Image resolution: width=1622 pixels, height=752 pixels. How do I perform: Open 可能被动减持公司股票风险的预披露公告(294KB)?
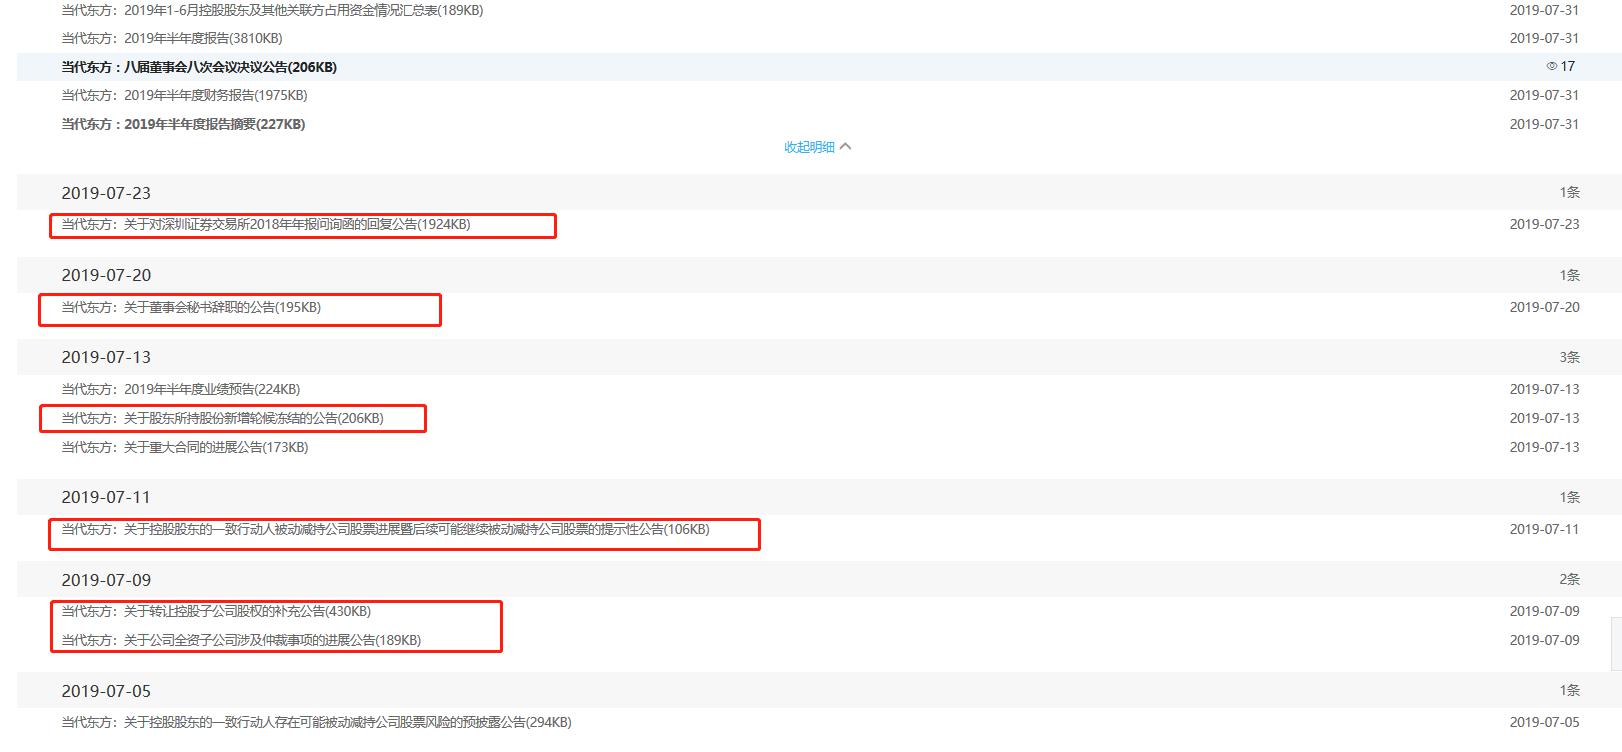click(x=316, y=722)
